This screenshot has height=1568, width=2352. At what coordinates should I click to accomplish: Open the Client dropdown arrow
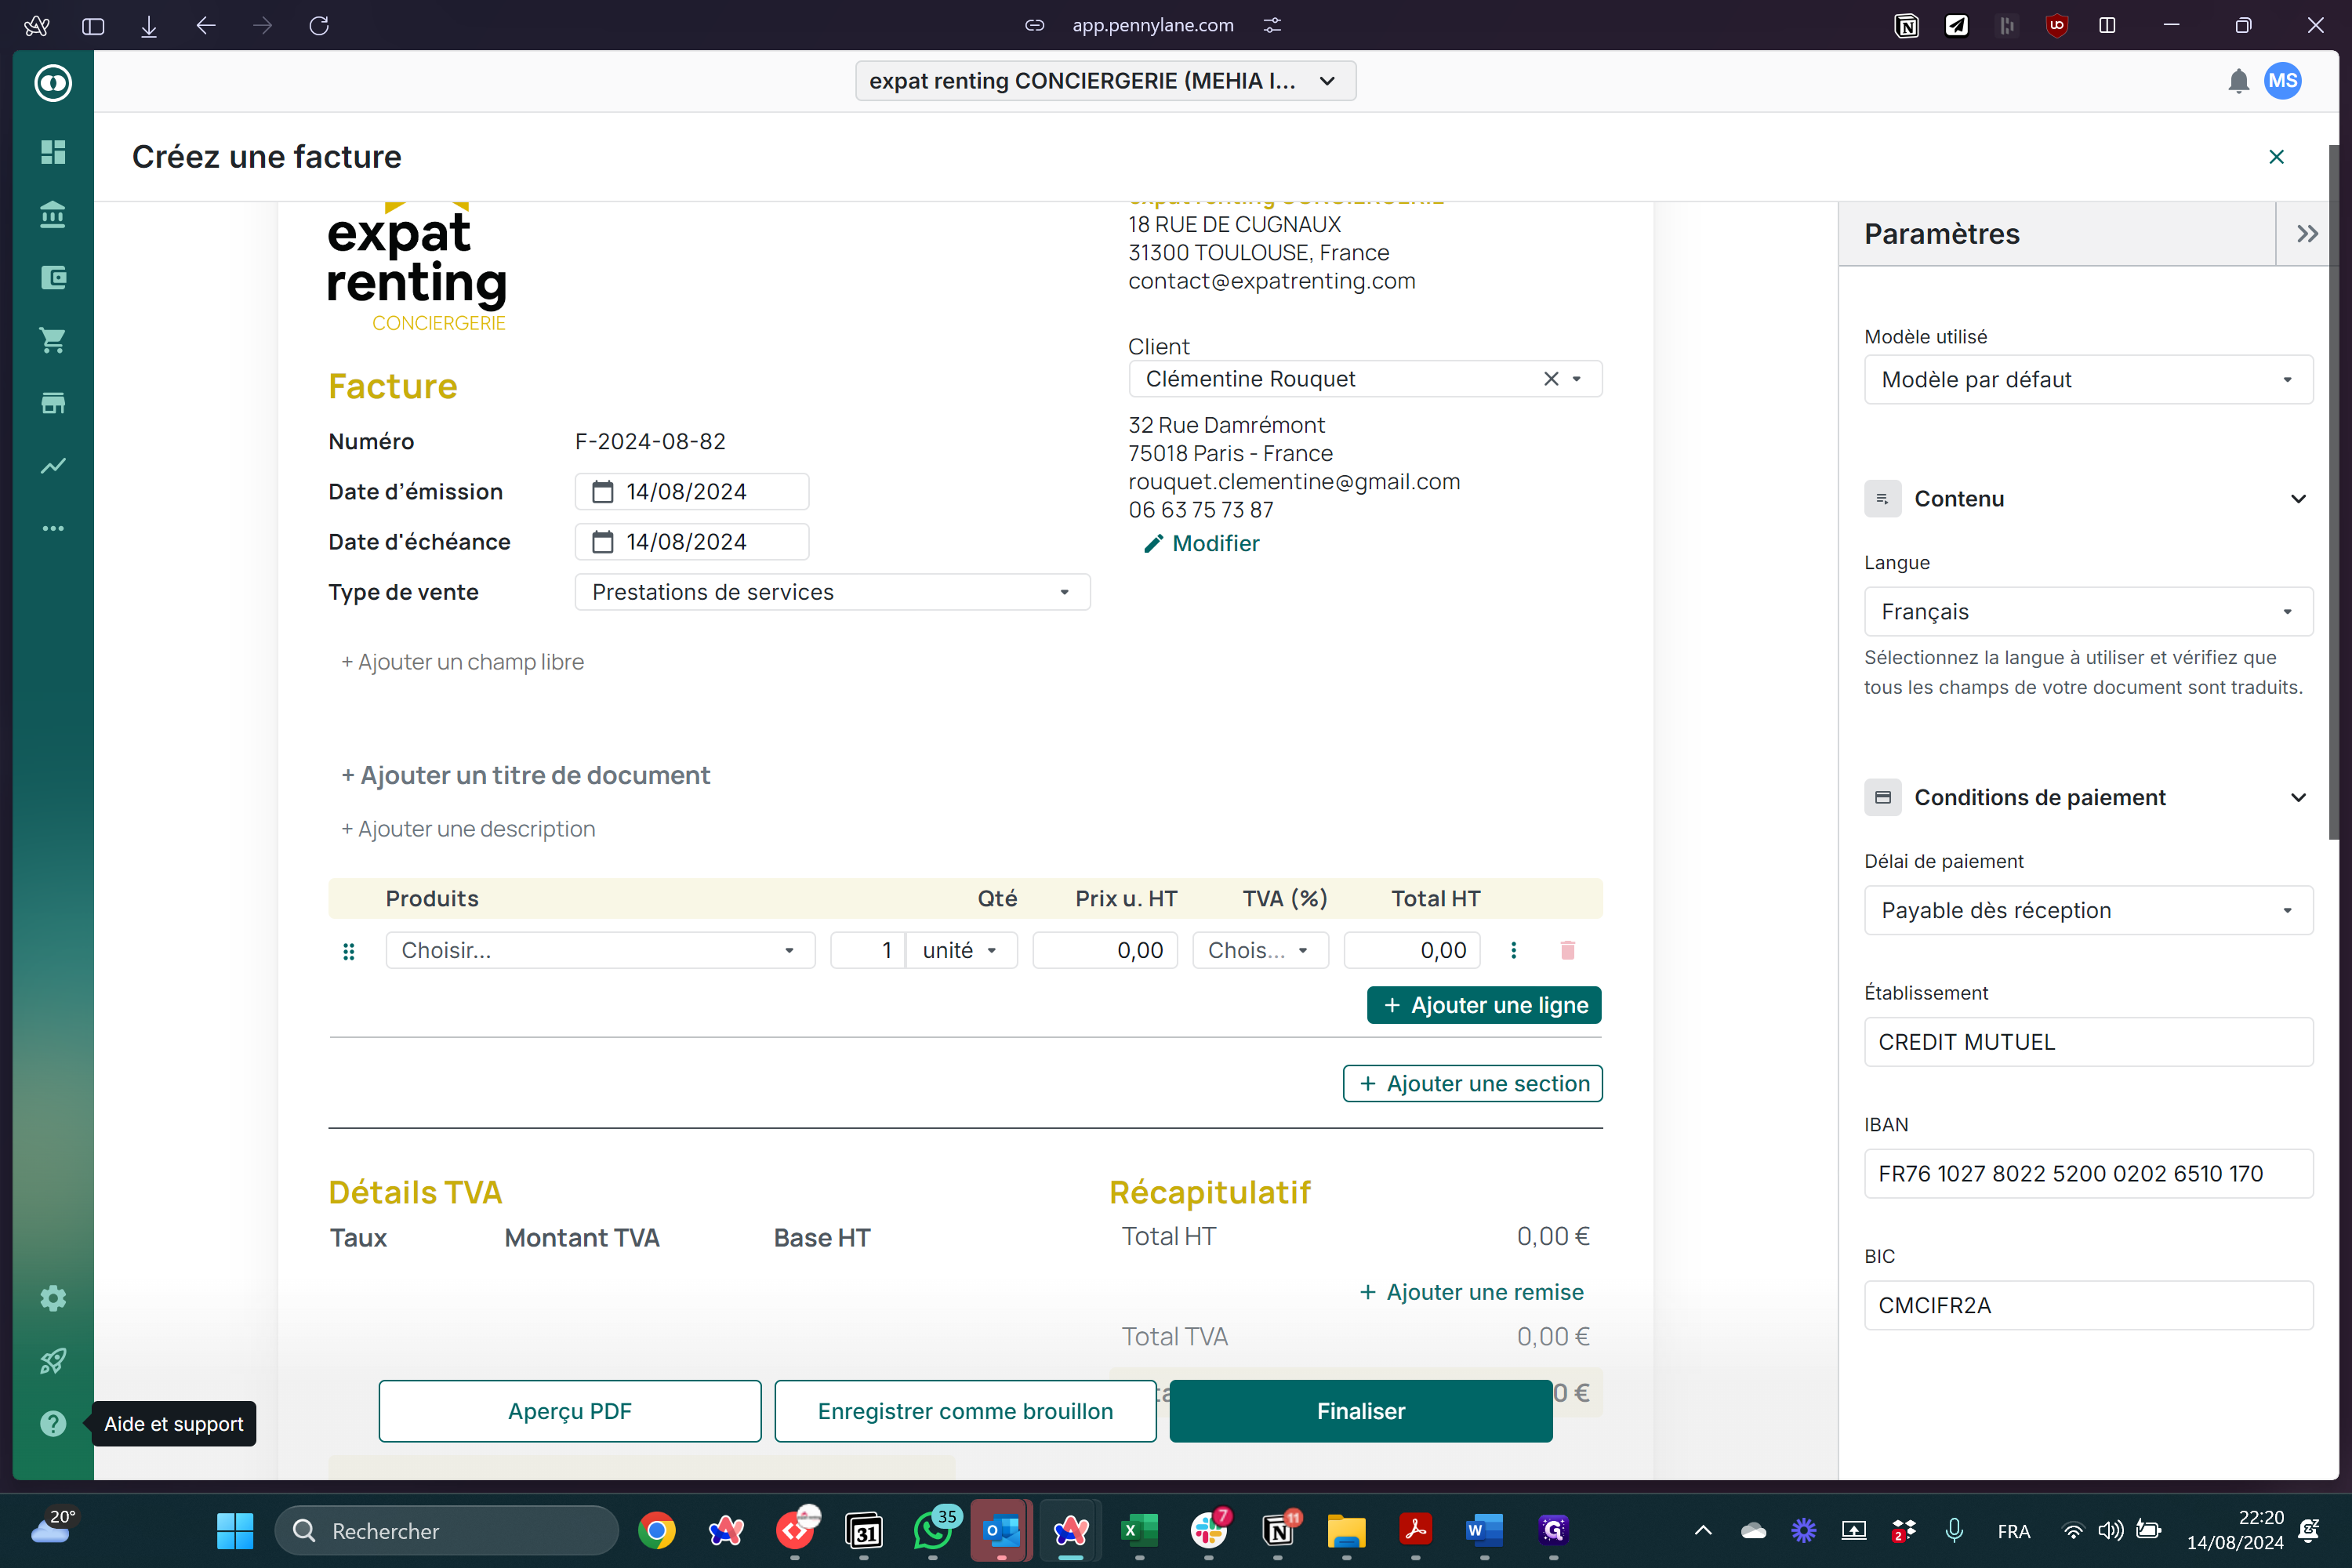tap(1577, 379)
